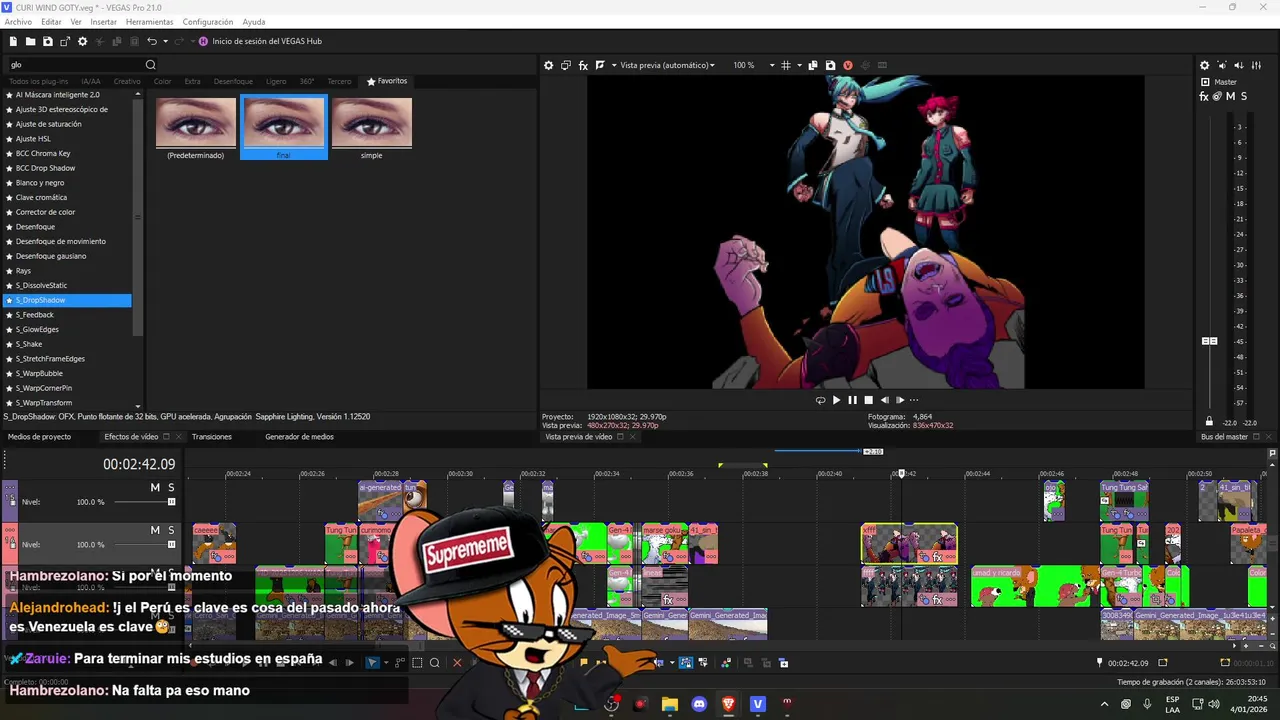Viewport: 1280px width, 720px height.
Task: Open File Explorer from the taskbar
Action: 670,704
